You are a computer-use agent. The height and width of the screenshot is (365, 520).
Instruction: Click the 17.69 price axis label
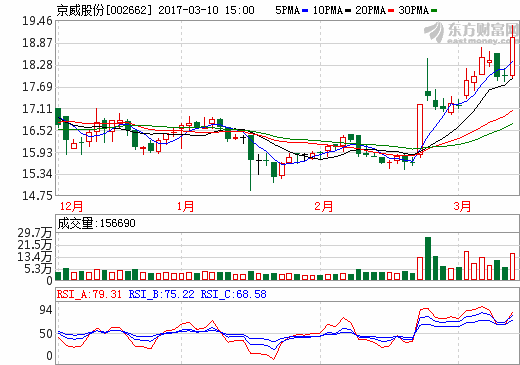(37, 87)
